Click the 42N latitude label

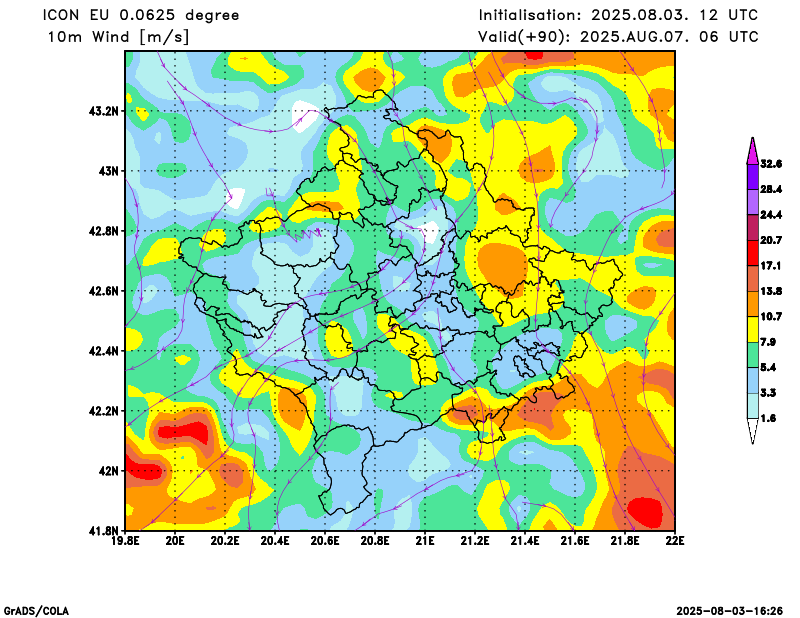pyautogui.click(x=108, y=471)
